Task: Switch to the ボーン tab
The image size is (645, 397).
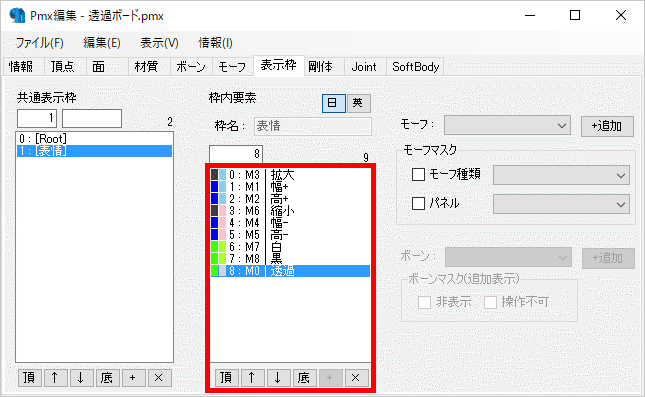Action: [x=191, y=67]
